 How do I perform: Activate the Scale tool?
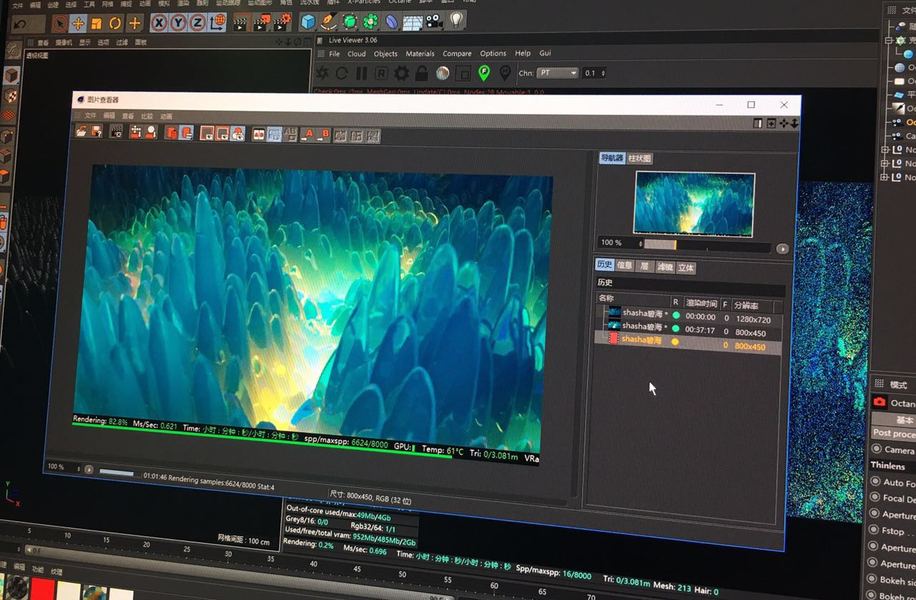(96, 23)
